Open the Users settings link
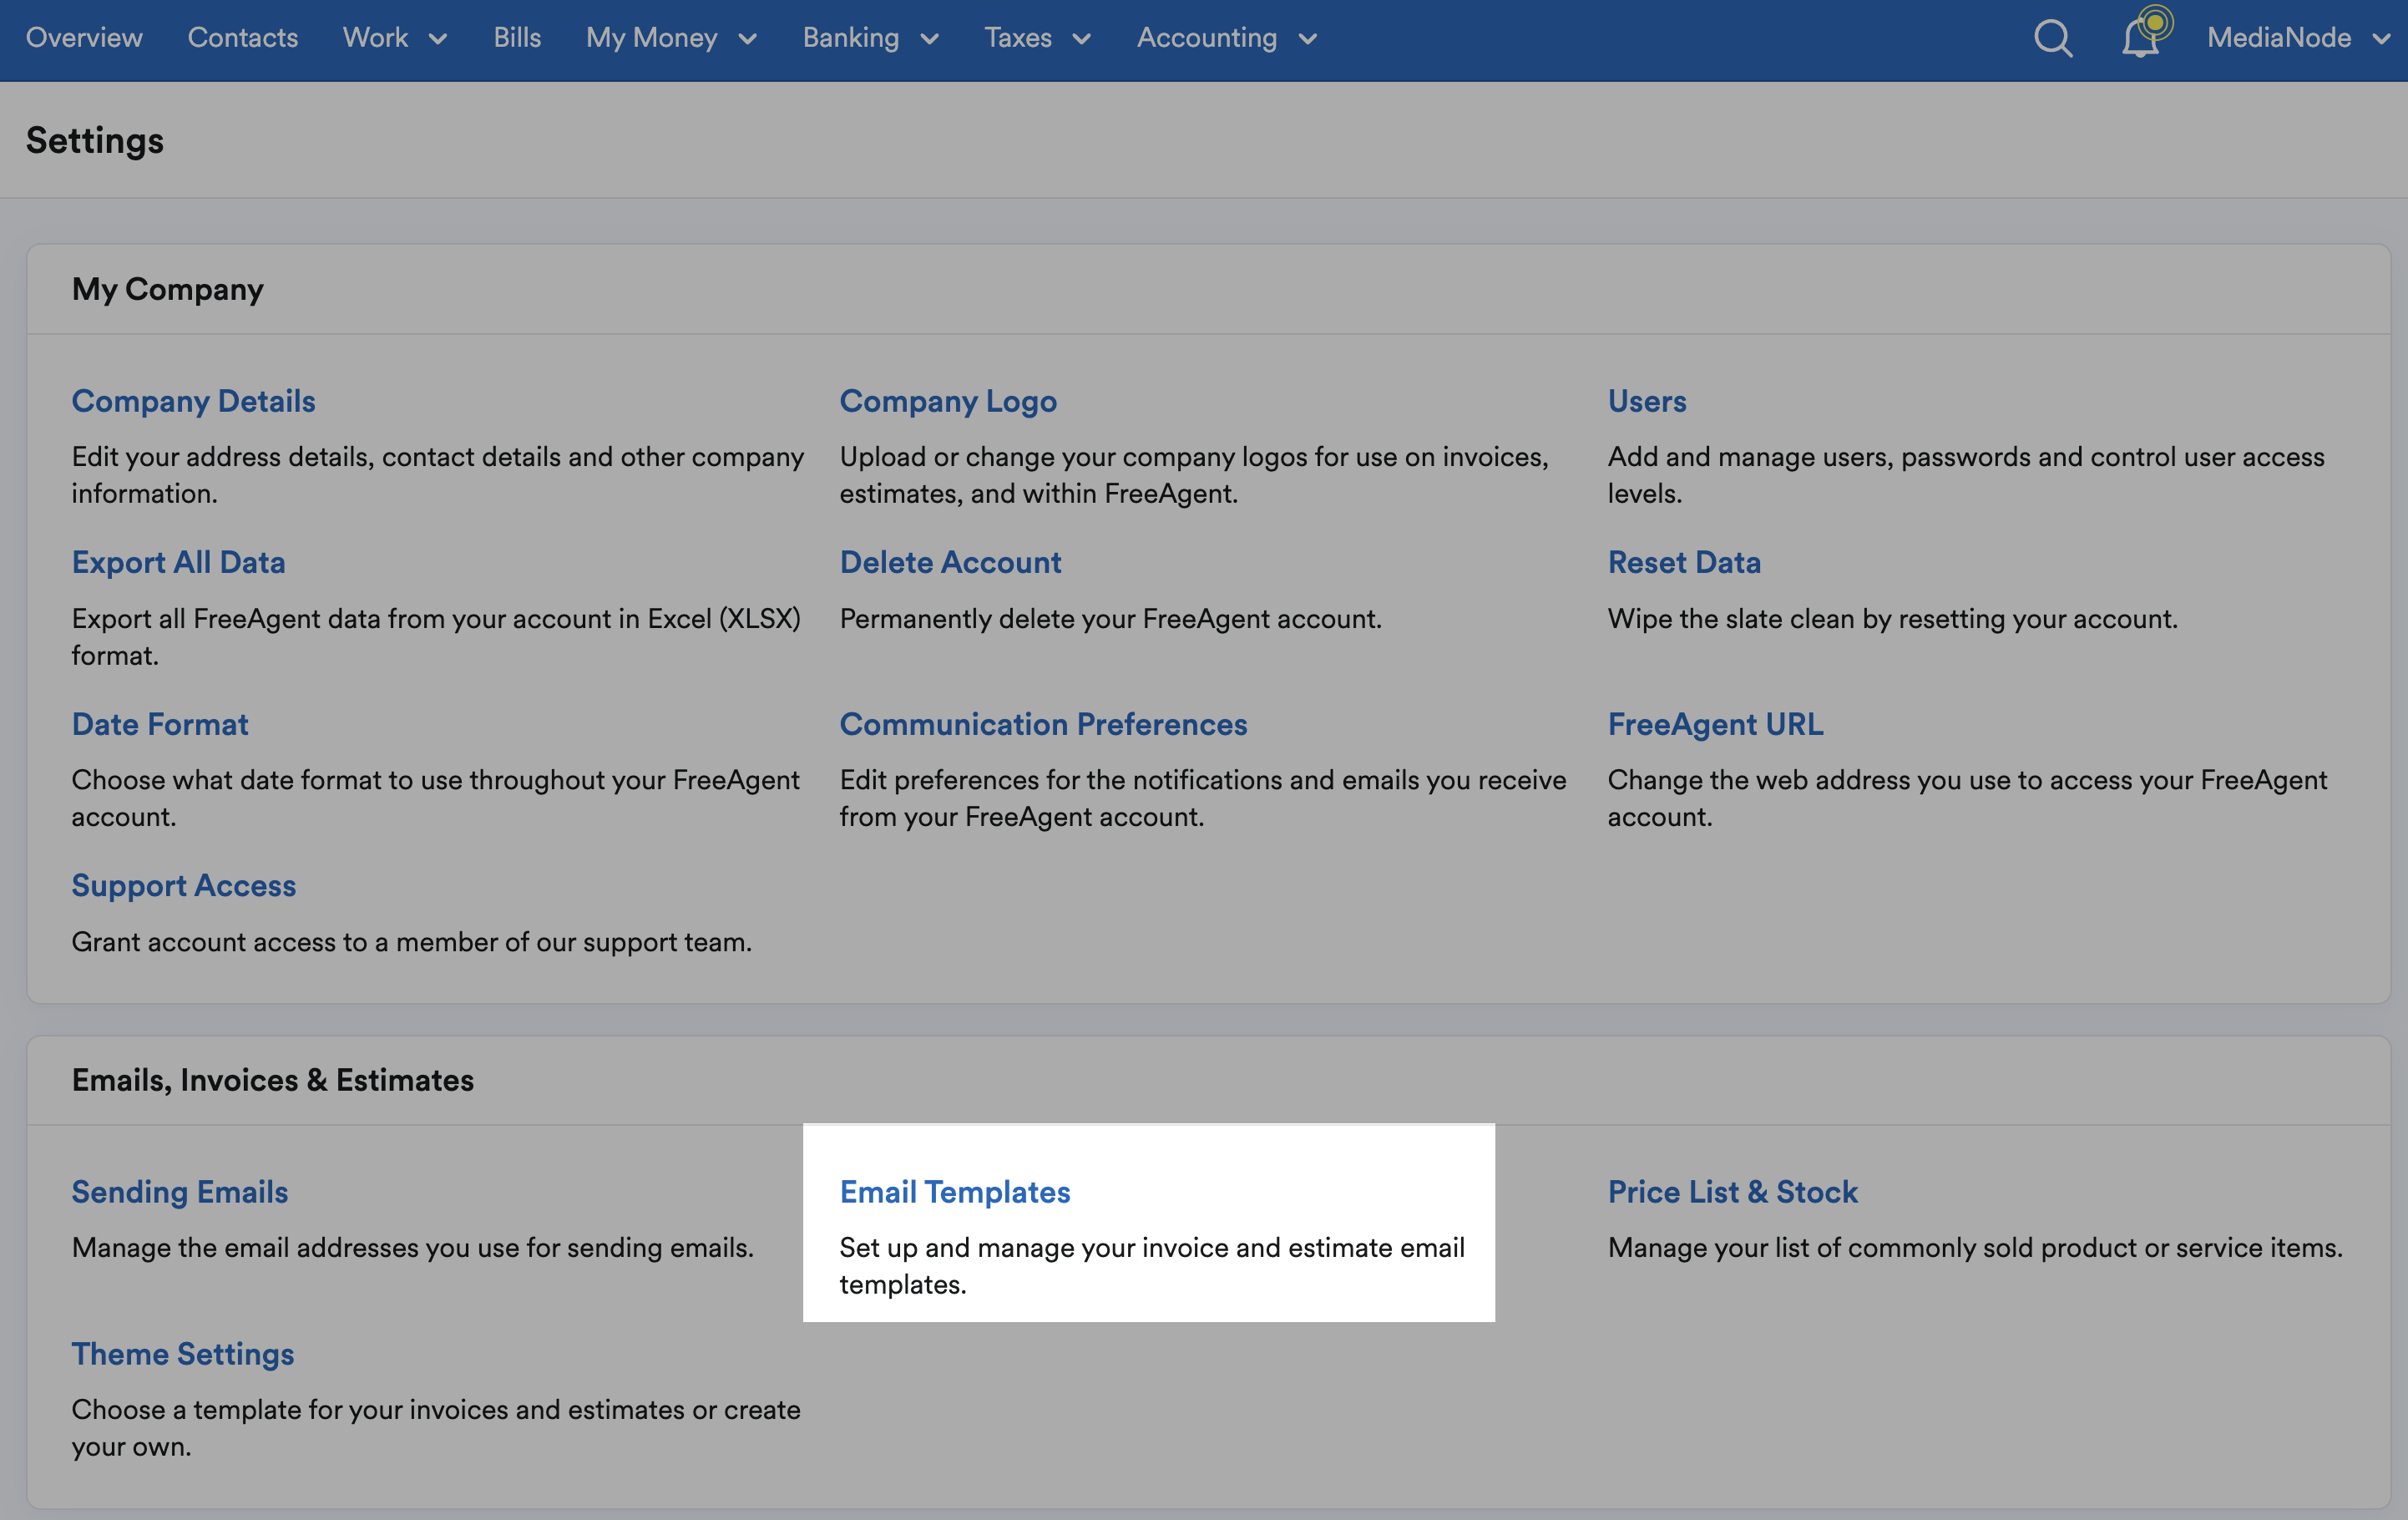The width and height of the screenshot is (2408, 1520). (x=1647, y=401)
